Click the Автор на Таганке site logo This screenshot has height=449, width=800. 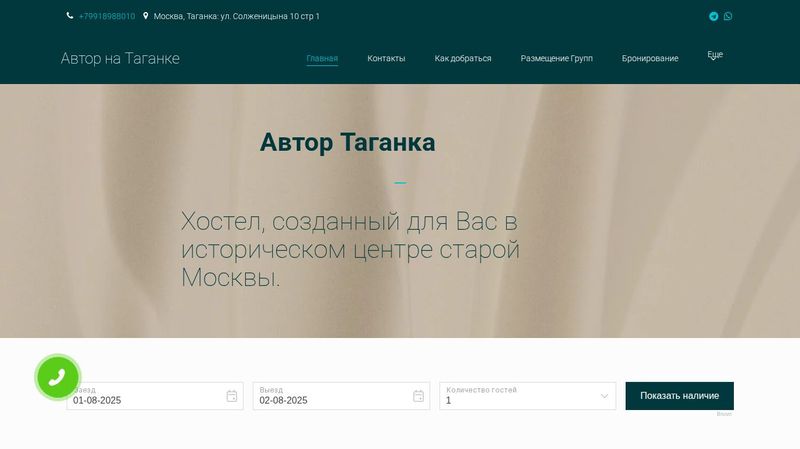[120, 58]
